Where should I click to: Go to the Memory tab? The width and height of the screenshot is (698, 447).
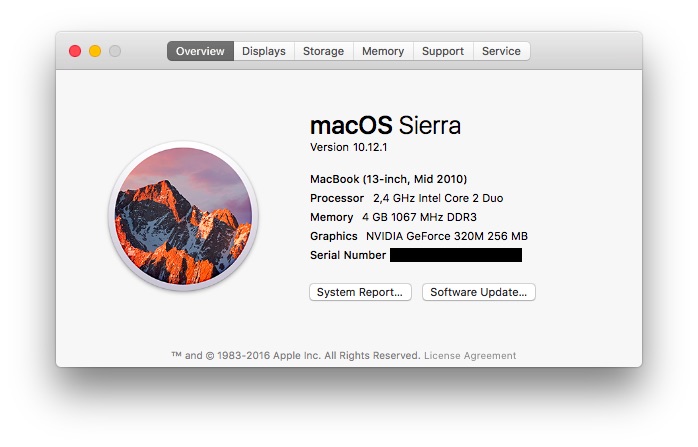[x=383, y=51]
